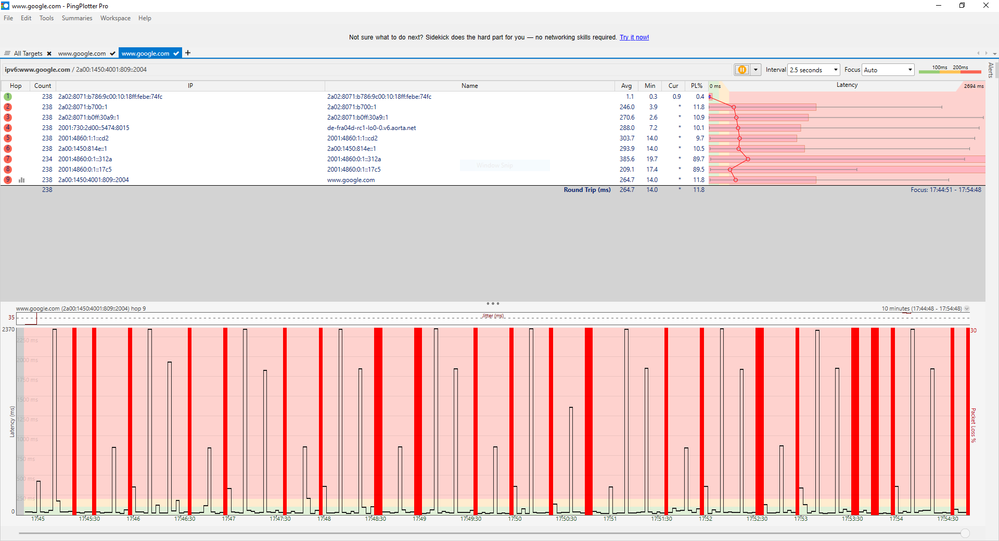
Task: Sort by the Hop column header
Action: [16, 85]
